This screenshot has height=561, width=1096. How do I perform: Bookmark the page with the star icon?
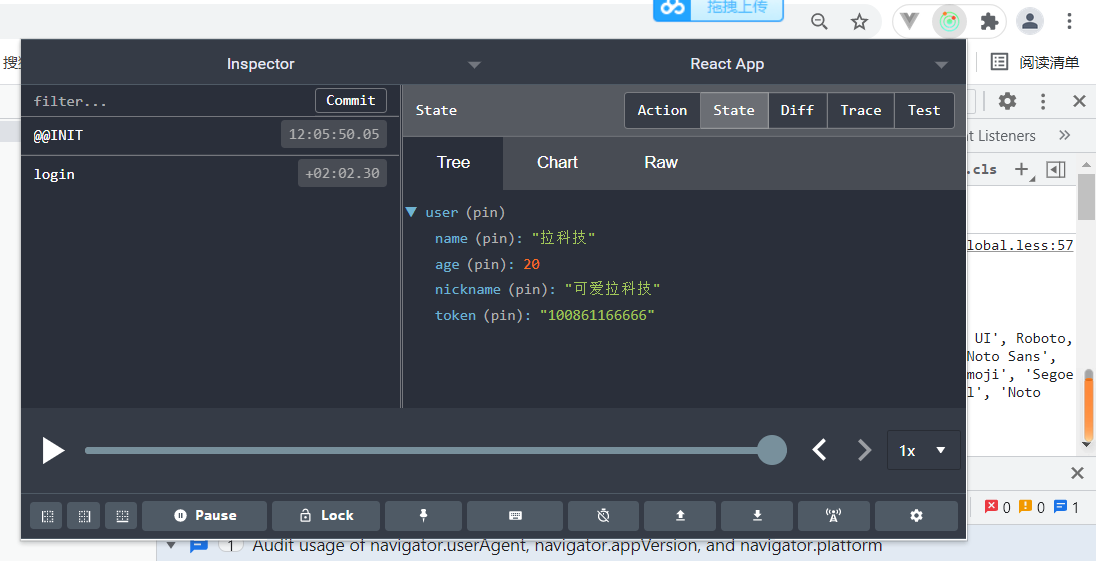(859, 22)
